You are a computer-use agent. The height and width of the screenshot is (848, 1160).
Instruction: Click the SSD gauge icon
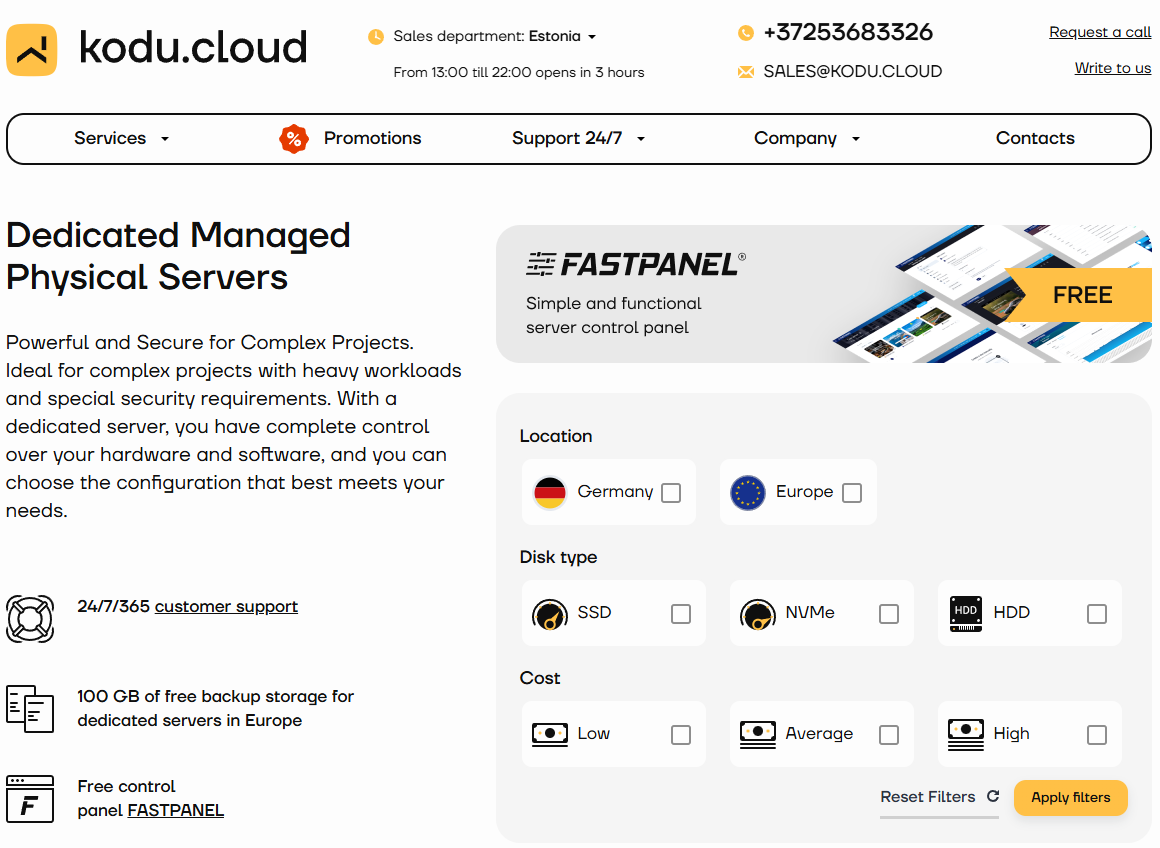pyautogui.click(x=550, y=613)
